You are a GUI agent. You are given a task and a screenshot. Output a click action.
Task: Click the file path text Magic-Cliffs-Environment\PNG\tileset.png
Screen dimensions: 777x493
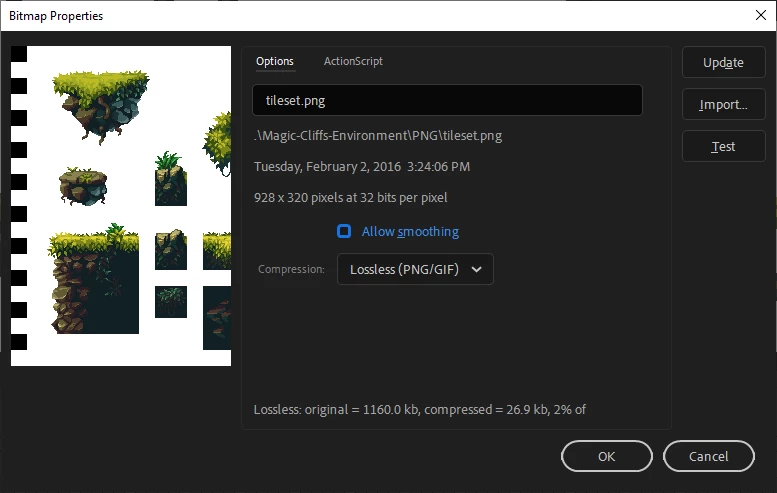coord(378,136)
